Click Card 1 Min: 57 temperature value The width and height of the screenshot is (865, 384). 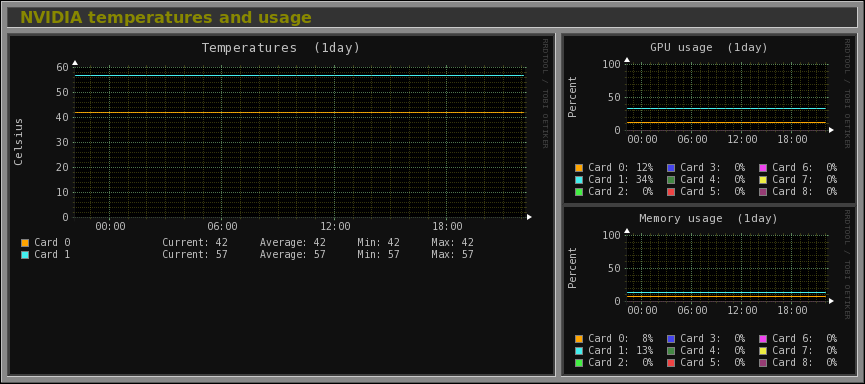(x=378, y=255)
